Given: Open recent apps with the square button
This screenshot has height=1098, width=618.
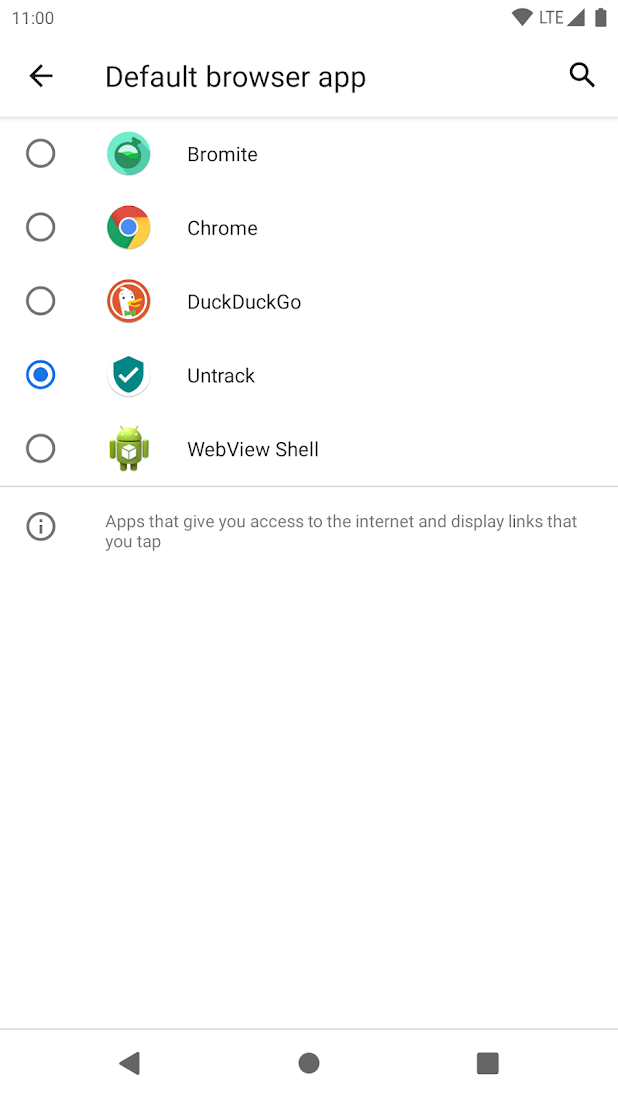Looking at the screenshot, I should [x=487, y=1063].
